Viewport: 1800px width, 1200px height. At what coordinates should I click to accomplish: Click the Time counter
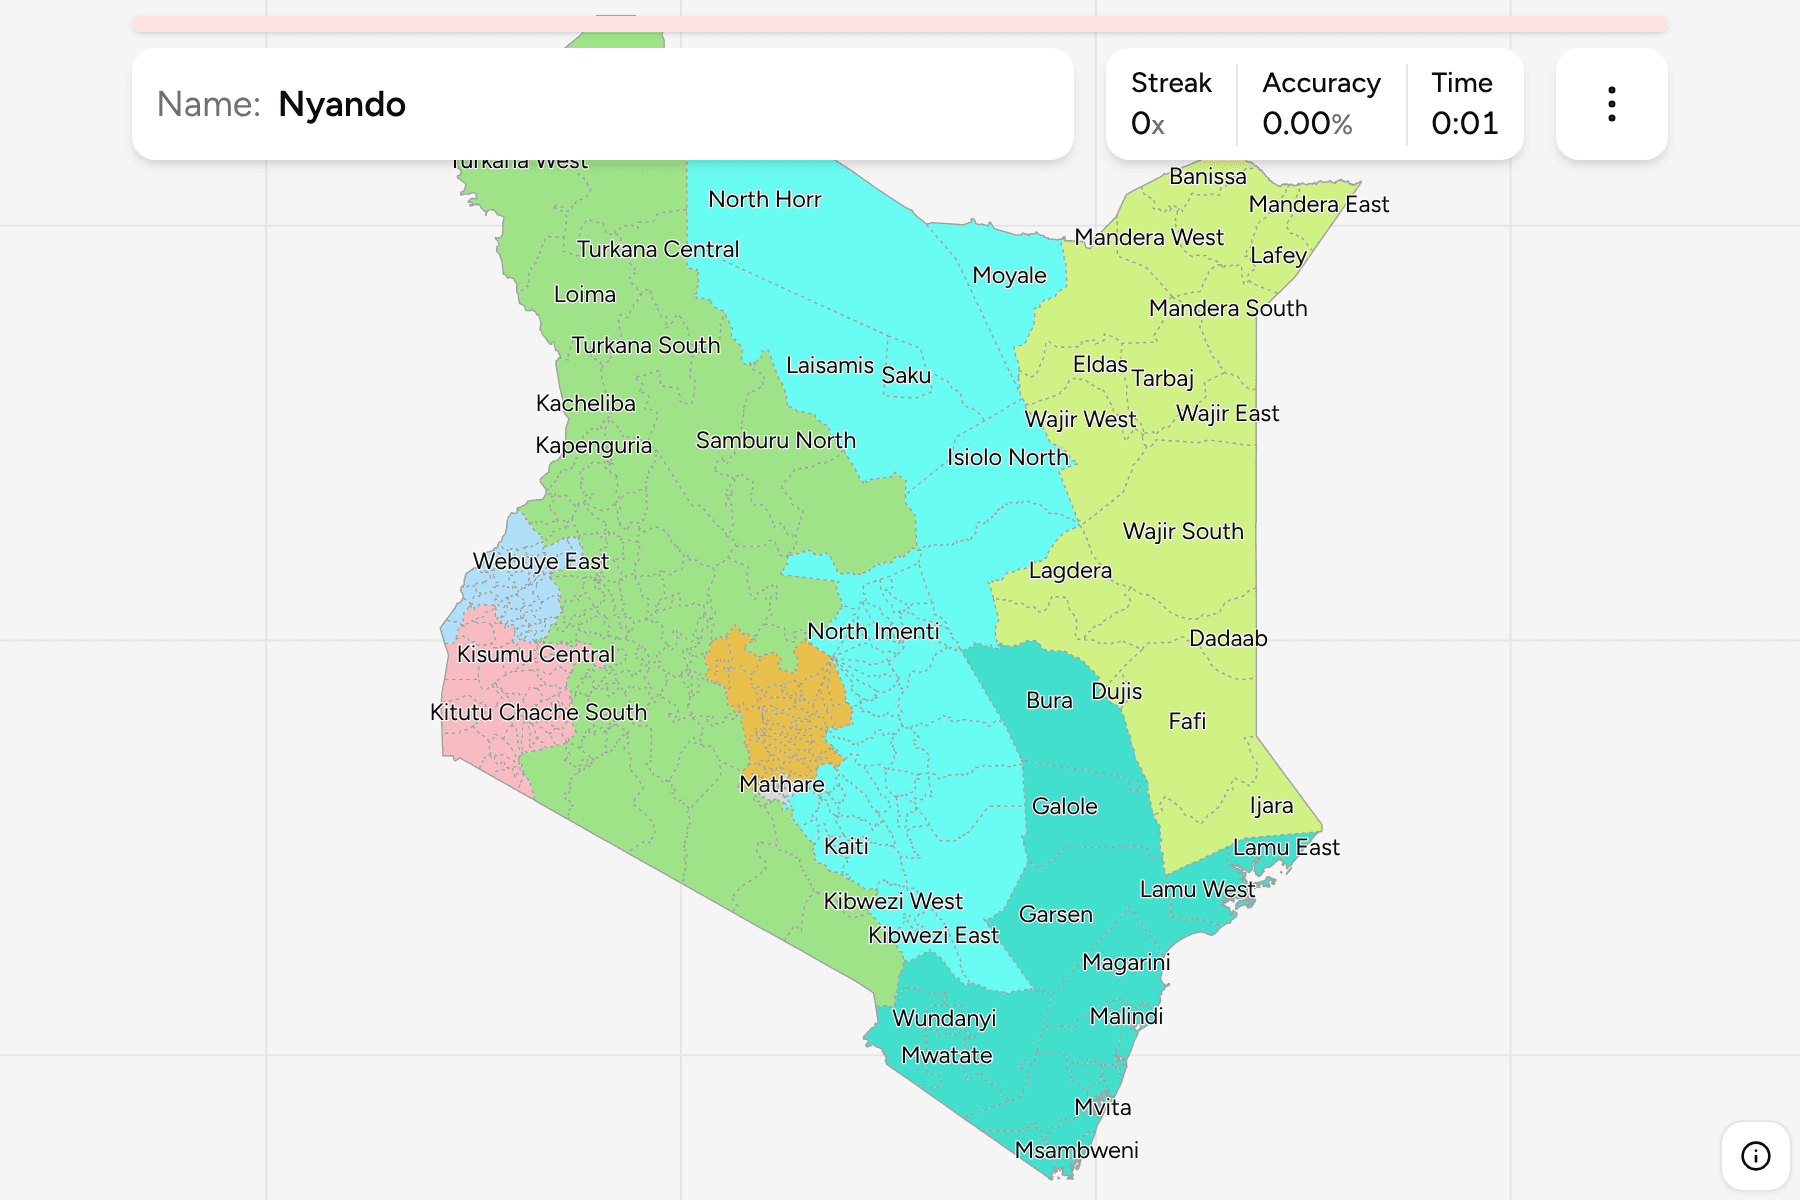click(1464, 104)
